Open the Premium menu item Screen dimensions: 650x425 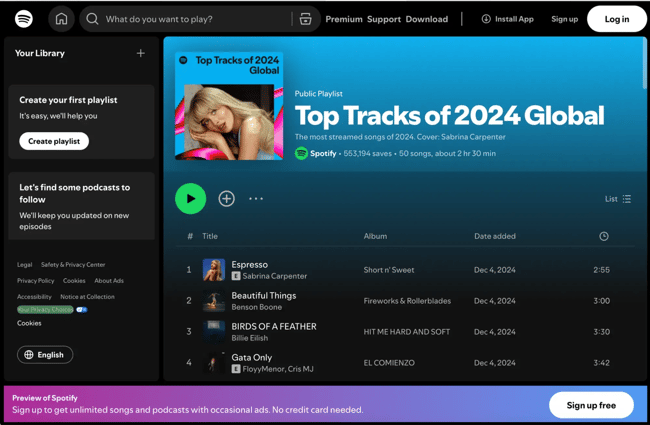344,19
